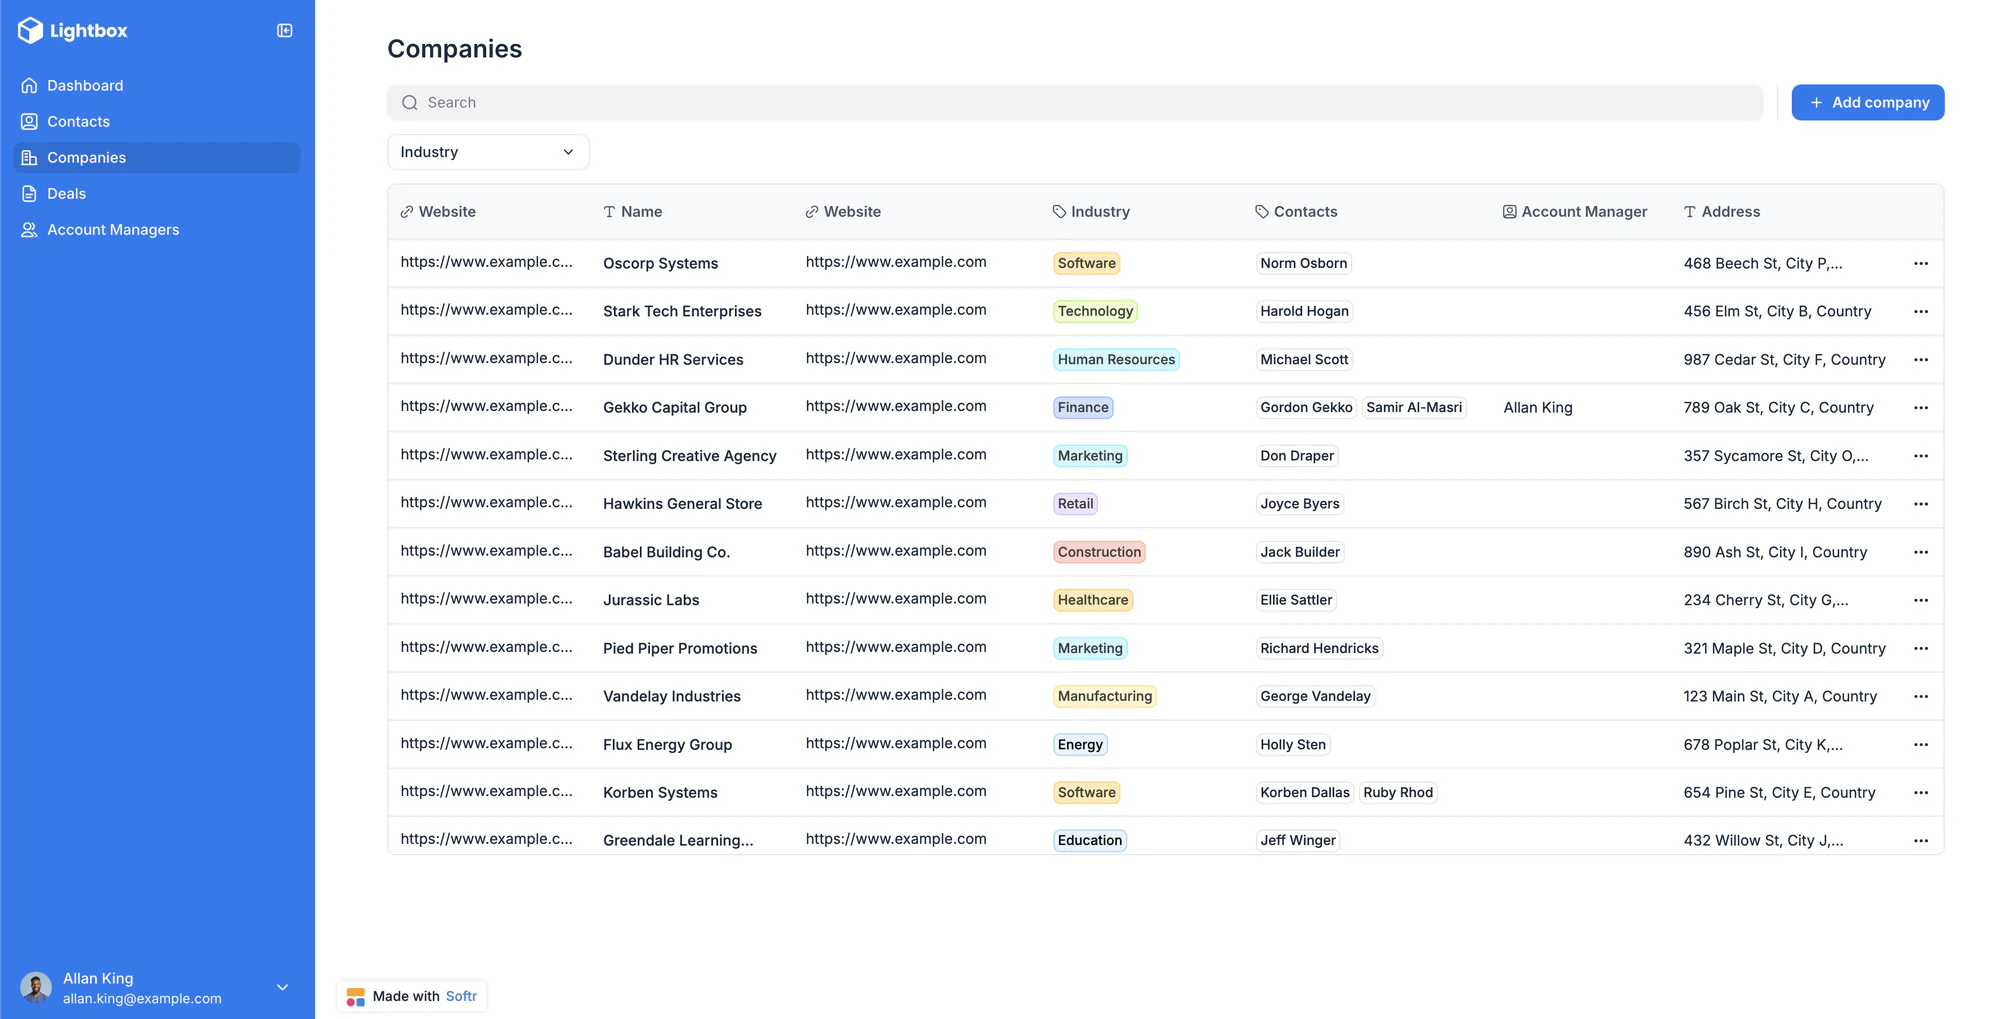Click the Address column header
Viewport: 2000px width, 1019px height.
[x=1722, y=212]
